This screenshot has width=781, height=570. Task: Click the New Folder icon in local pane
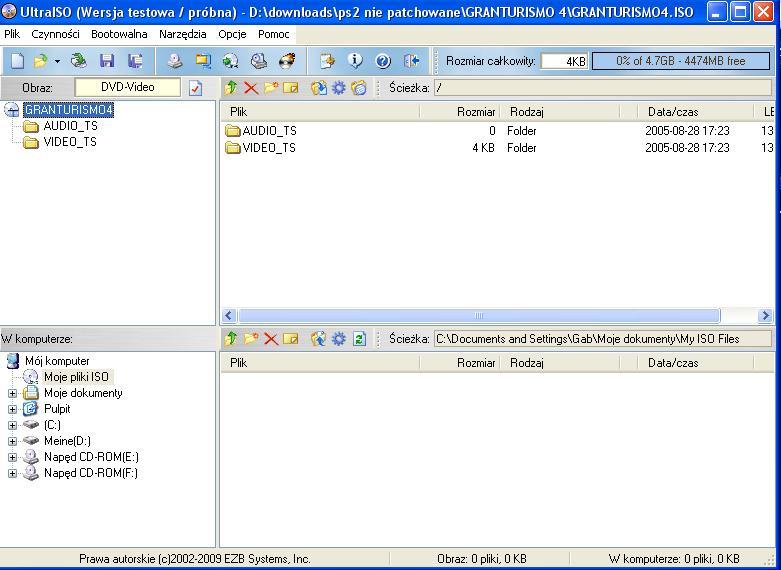point(251,339)
